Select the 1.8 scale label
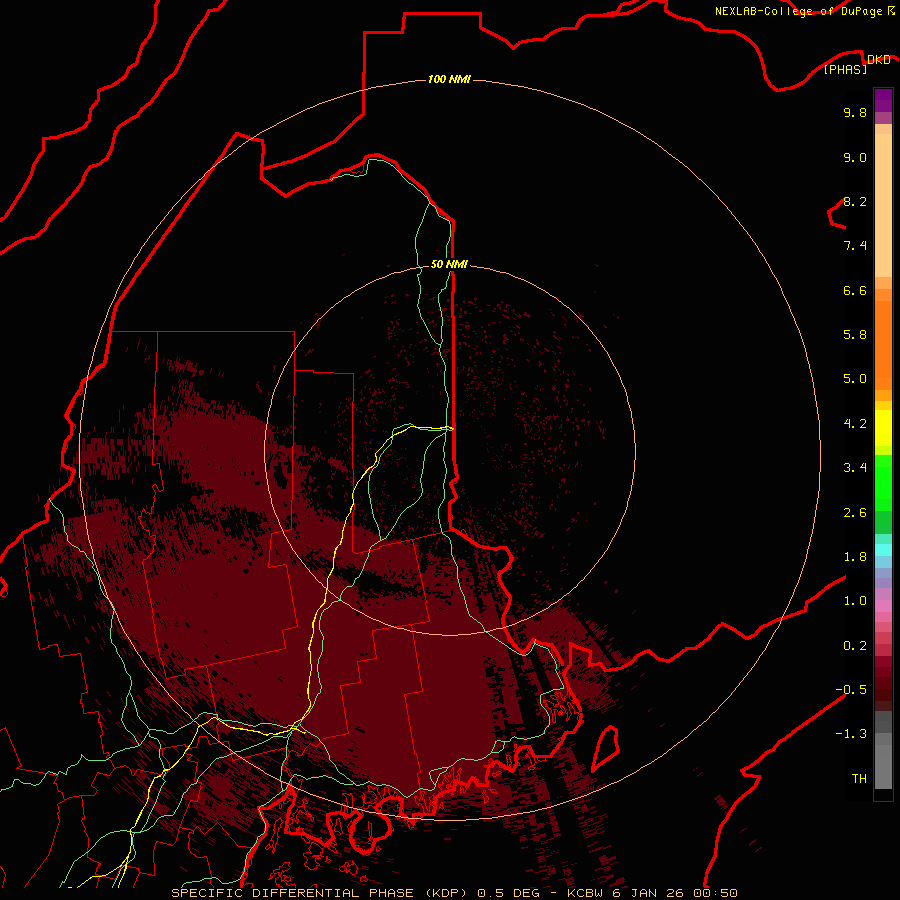The width and height of the screenshot is (900, 900). point(855,557)
